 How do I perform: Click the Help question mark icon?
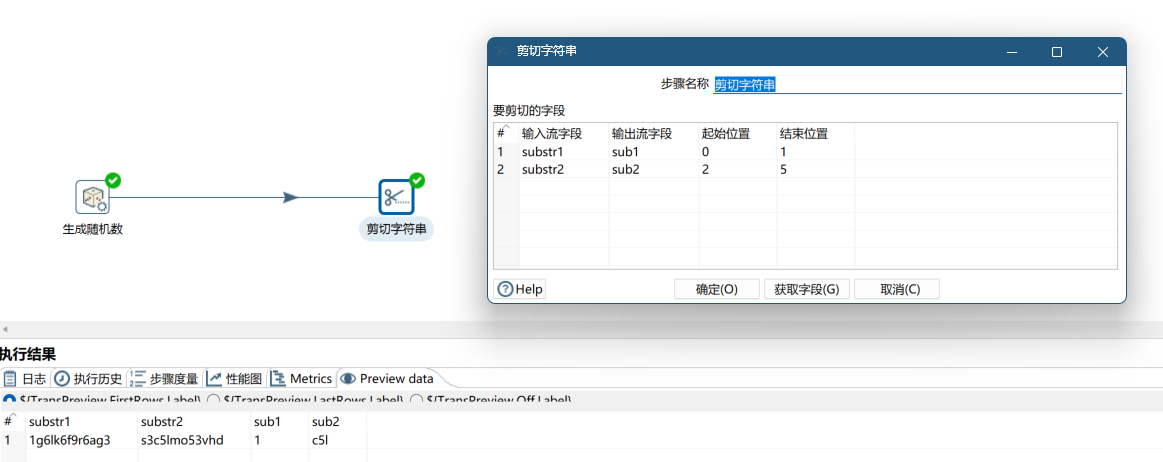point(505,288)
